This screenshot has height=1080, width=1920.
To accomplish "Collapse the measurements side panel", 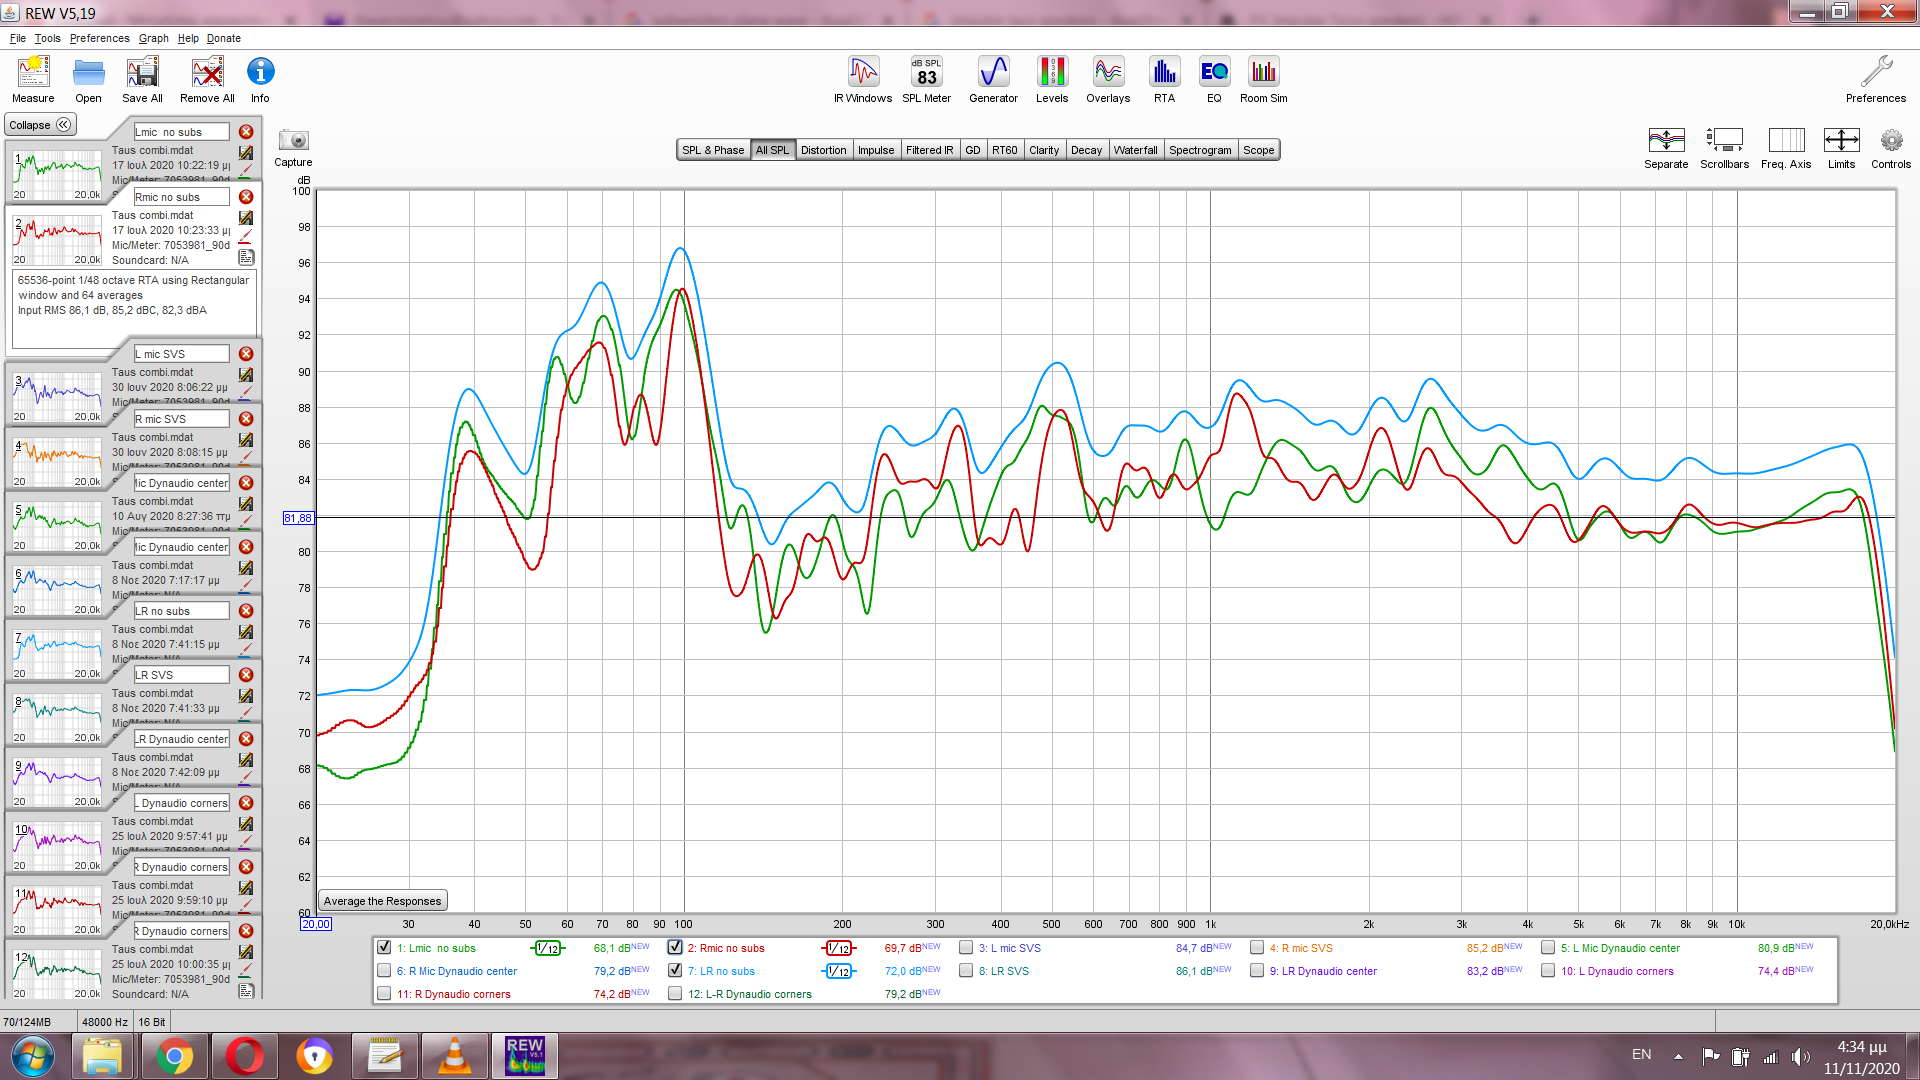I will click(40, 125).
